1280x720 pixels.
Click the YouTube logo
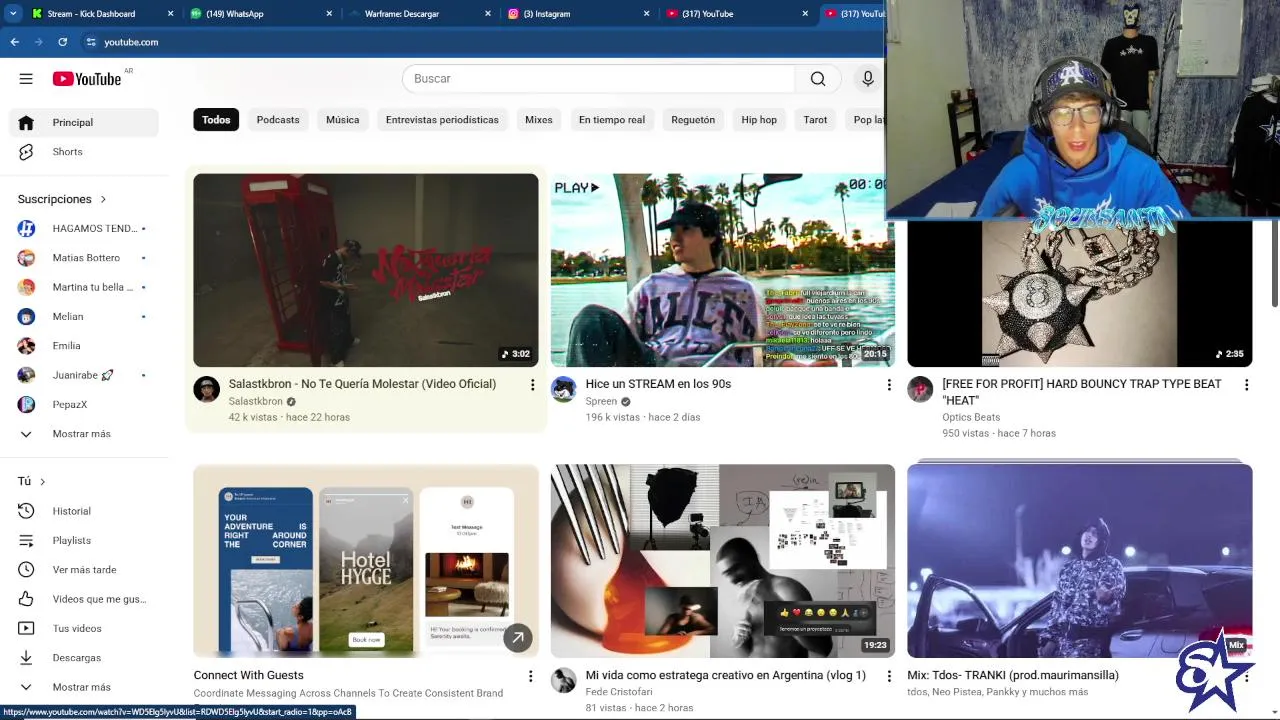pyautogui.click(x=87, y=79)
